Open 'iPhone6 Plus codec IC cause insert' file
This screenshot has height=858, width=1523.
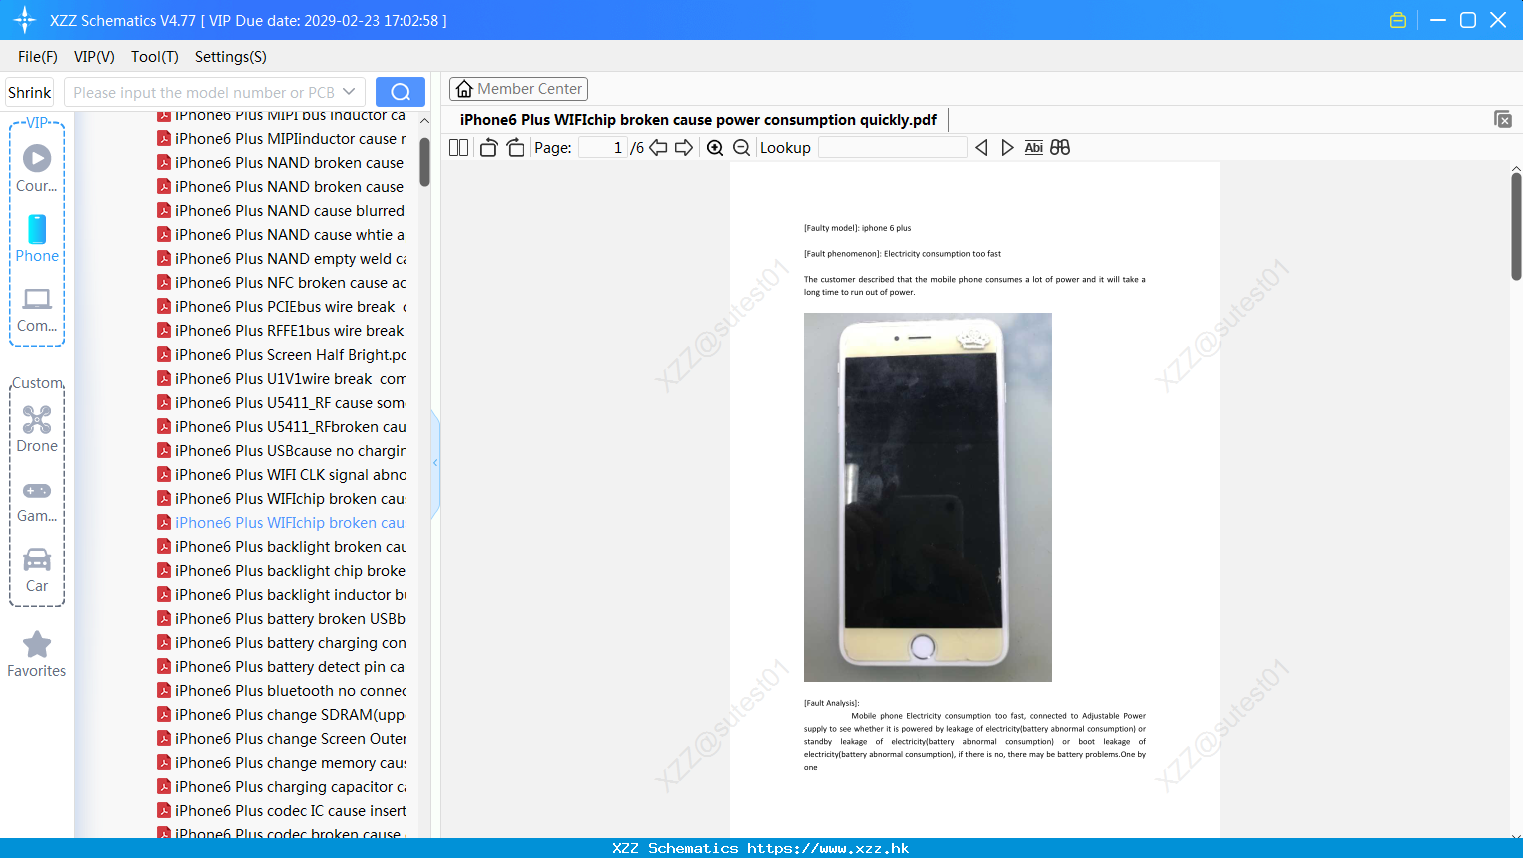(281, 811)
